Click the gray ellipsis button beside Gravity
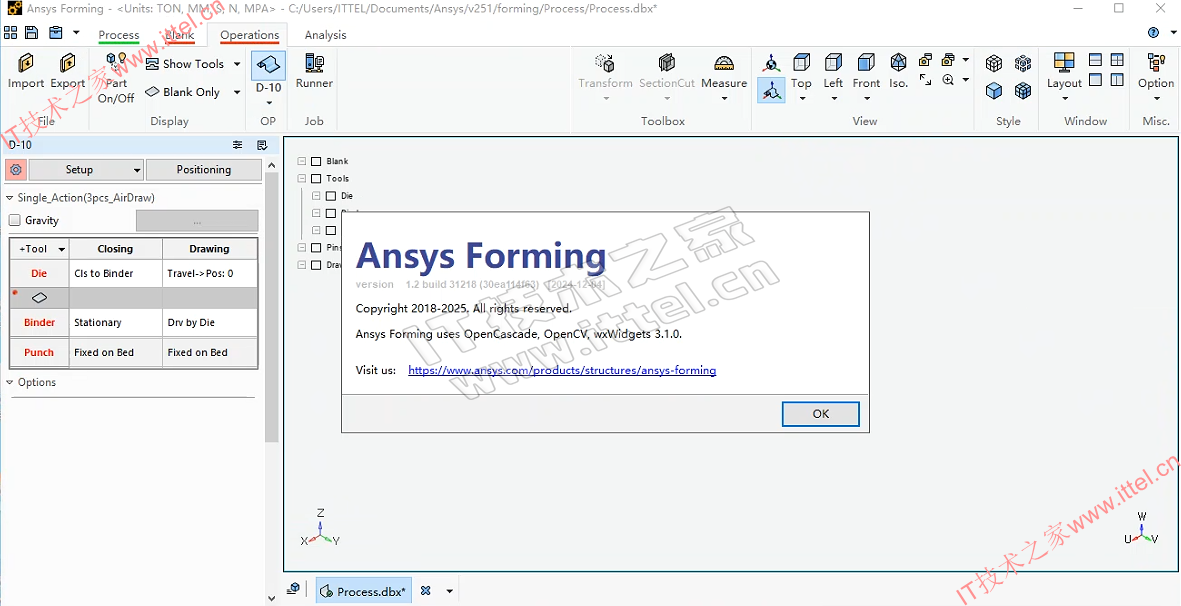 pyautogui.click(x=197, y=221)
